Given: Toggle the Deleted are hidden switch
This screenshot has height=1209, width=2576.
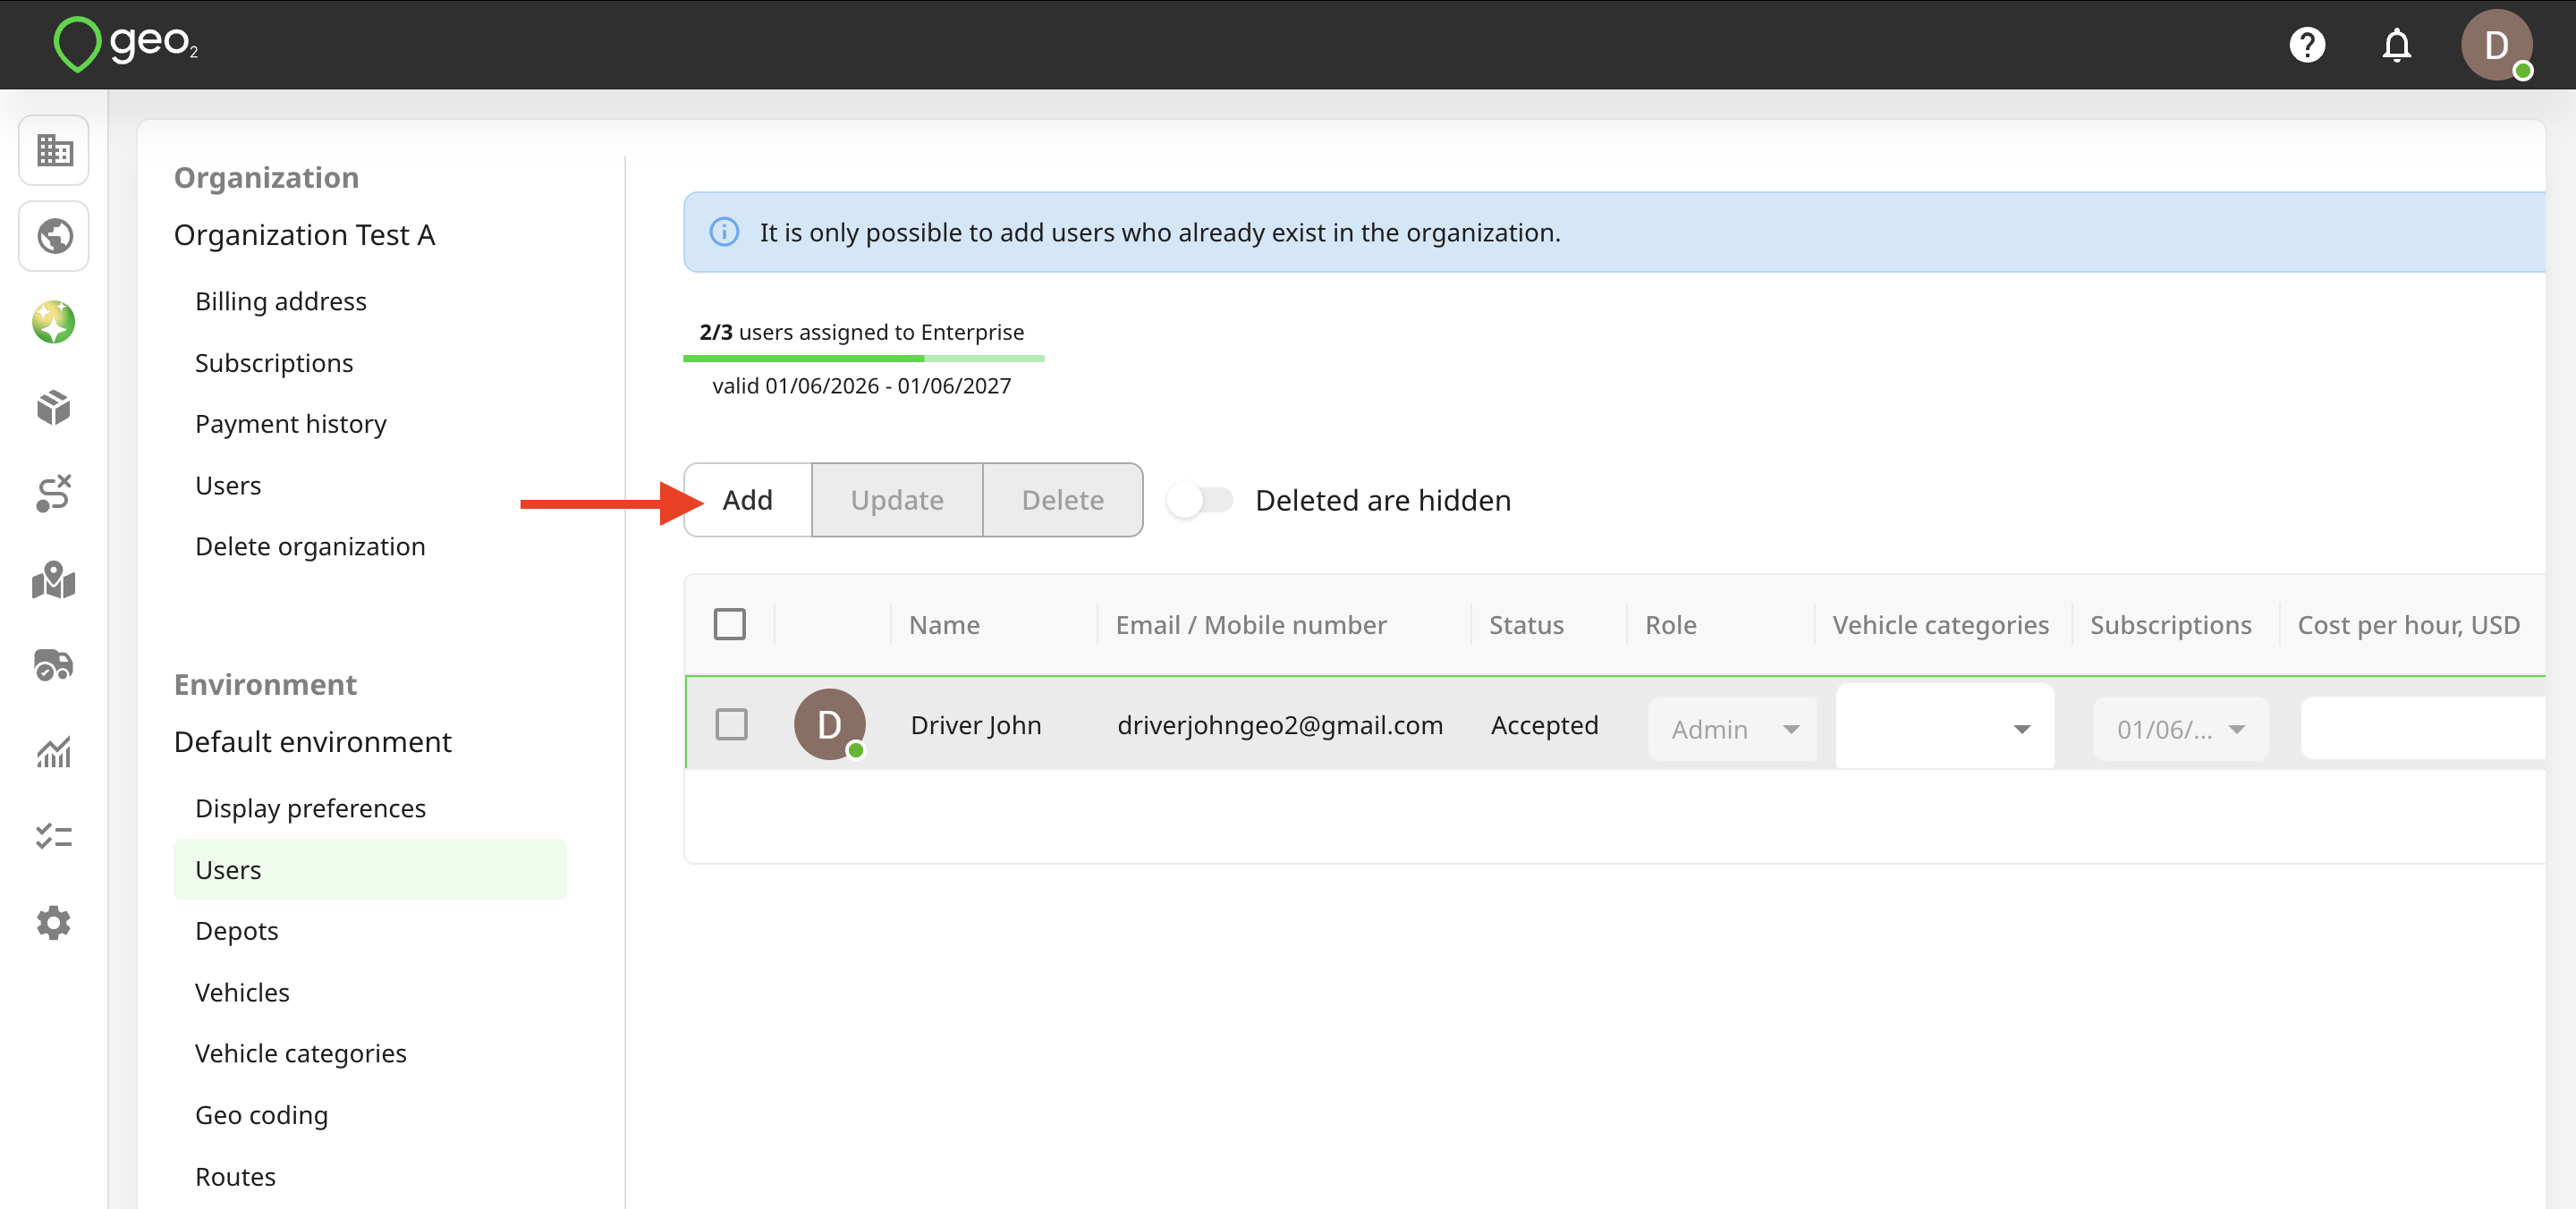Looking at the screenshot, I should pos(1201,500).
